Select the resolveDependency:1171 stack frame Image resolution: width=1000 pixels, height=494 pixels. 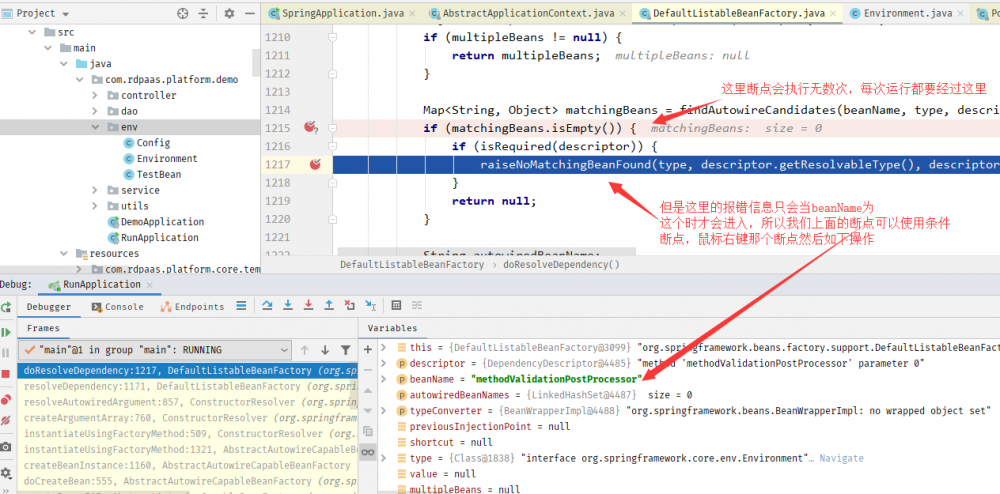click(x=188, y=386)
